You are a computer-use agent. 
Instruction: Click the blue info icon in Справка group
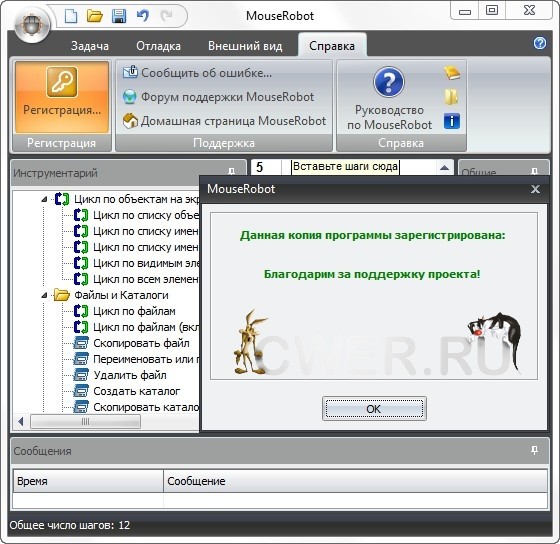[x=452, y=121]
